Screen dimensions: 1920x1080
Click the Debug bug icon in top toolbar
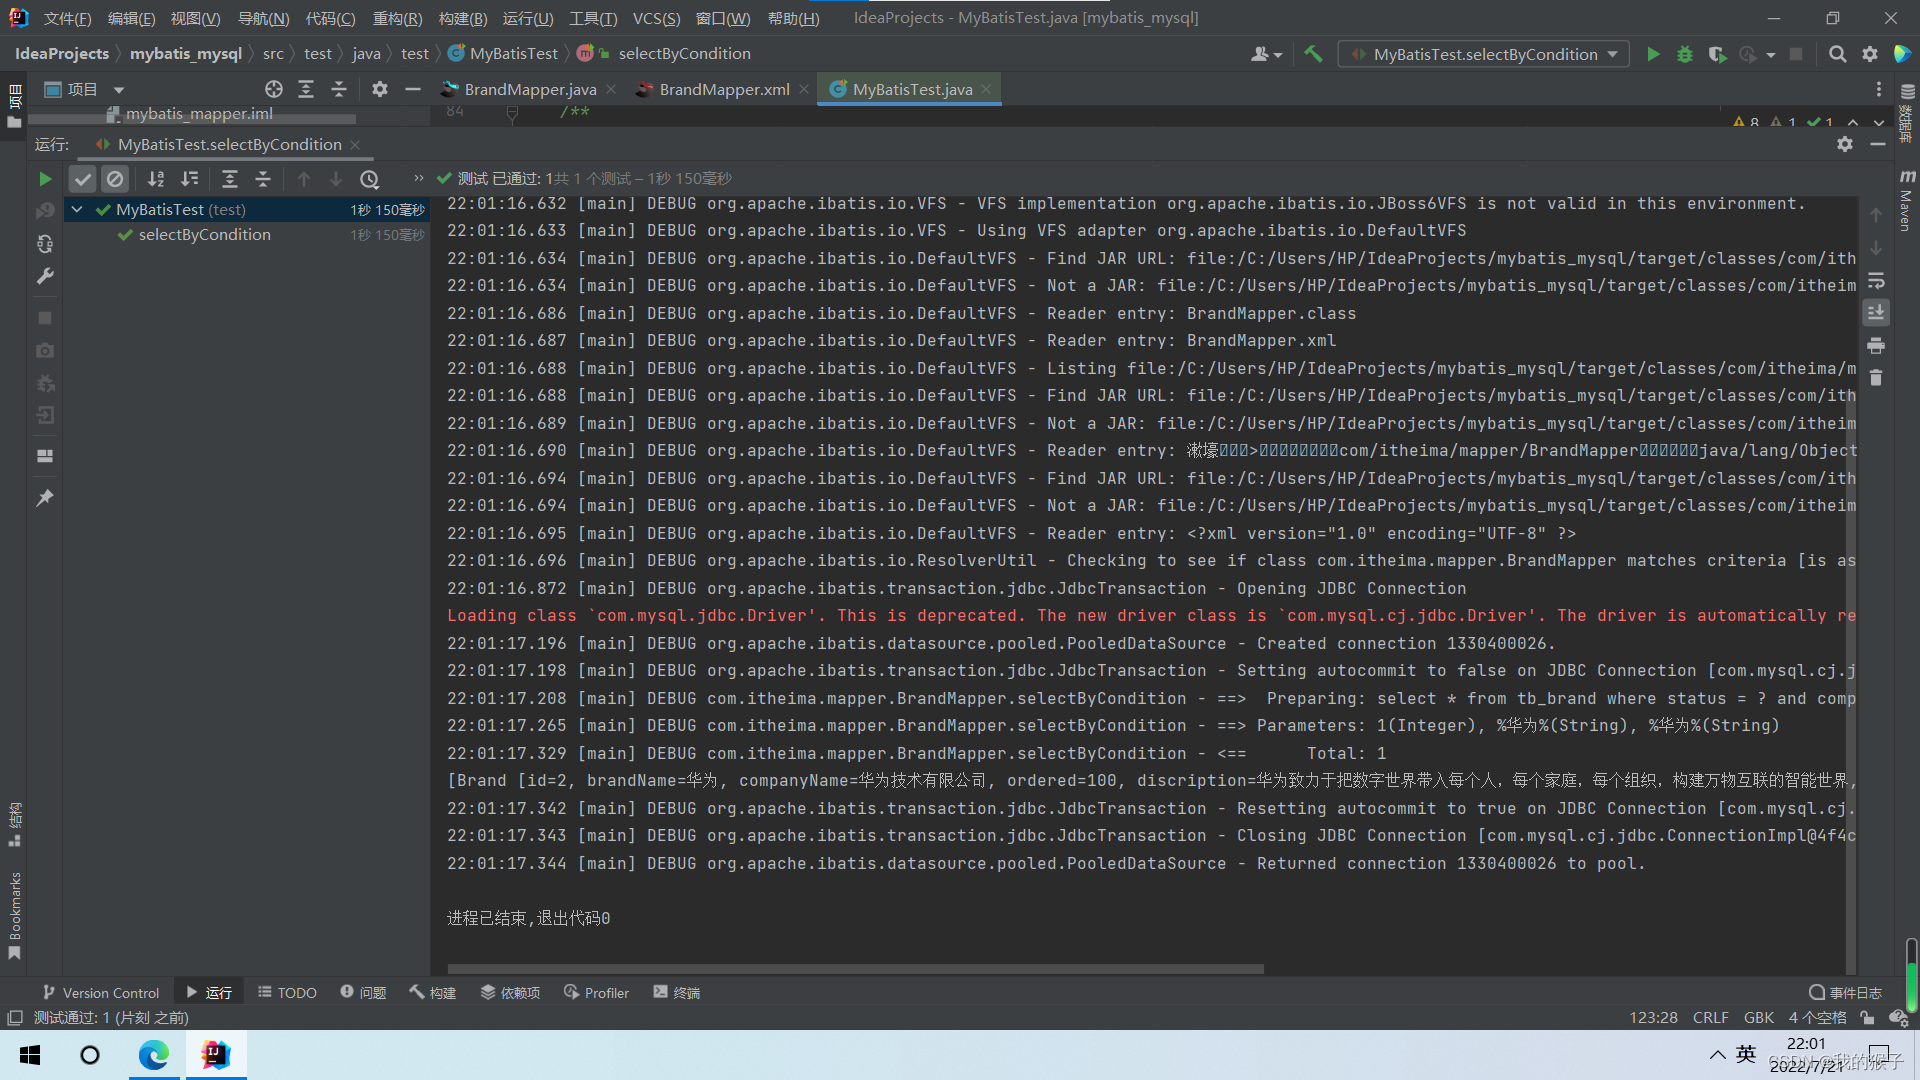(x=1685, y=54)
